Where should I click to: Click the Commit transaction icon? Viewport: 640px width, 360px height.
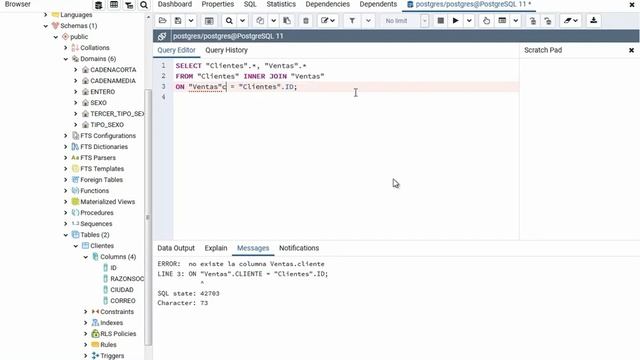(533, 20)
